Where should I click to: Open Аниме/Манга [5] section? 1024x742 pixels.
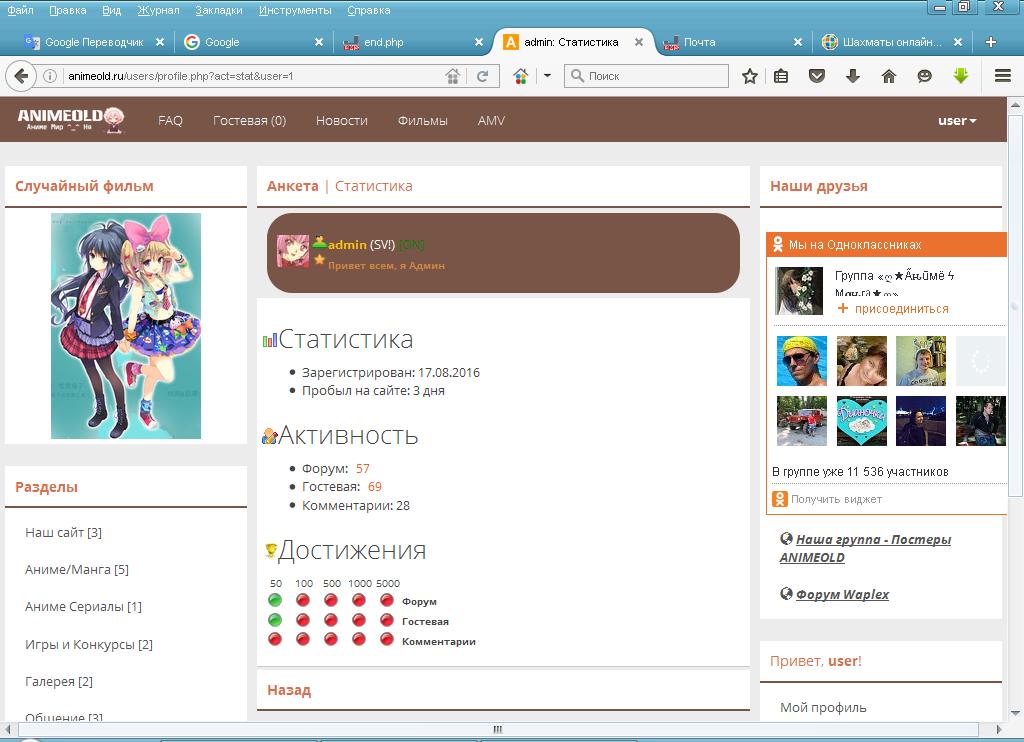click(x=76, y=570)
